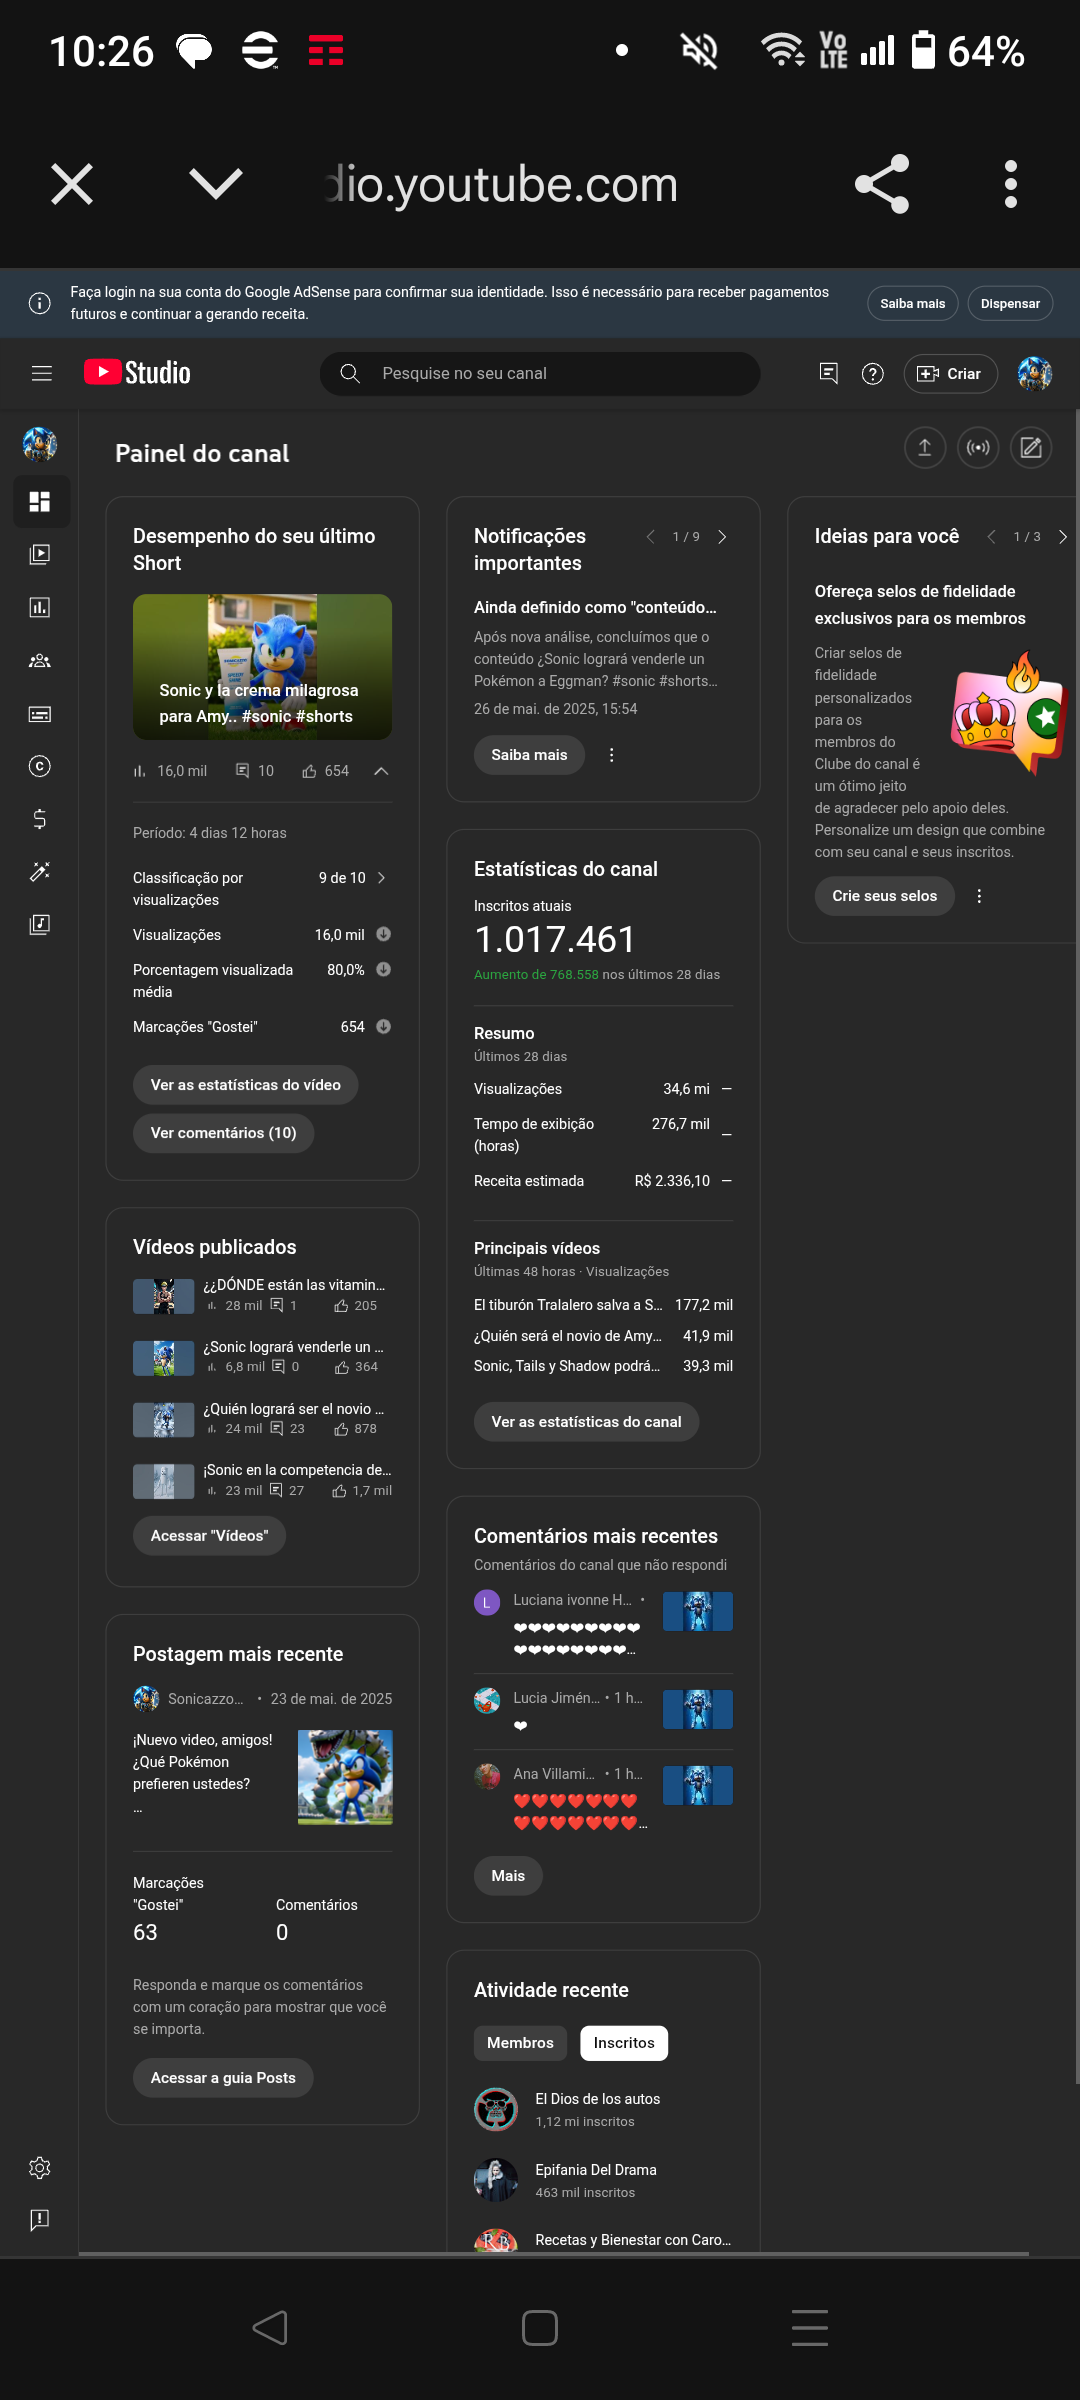The width and height of the screenshot is (1080, 2400).
Task: Click Acessar a guia Posts button
Action: pyautogui.click(x=223, y=2078)
